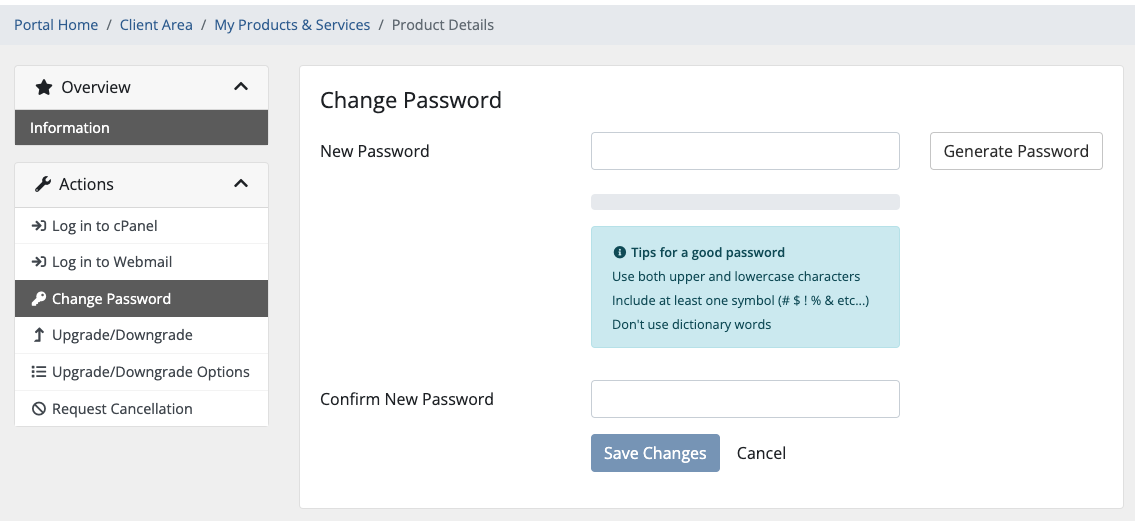Click the sign-in arrow icon for cPanel
The height and width of the screenshot is (521, 1135).
[38, 226]
